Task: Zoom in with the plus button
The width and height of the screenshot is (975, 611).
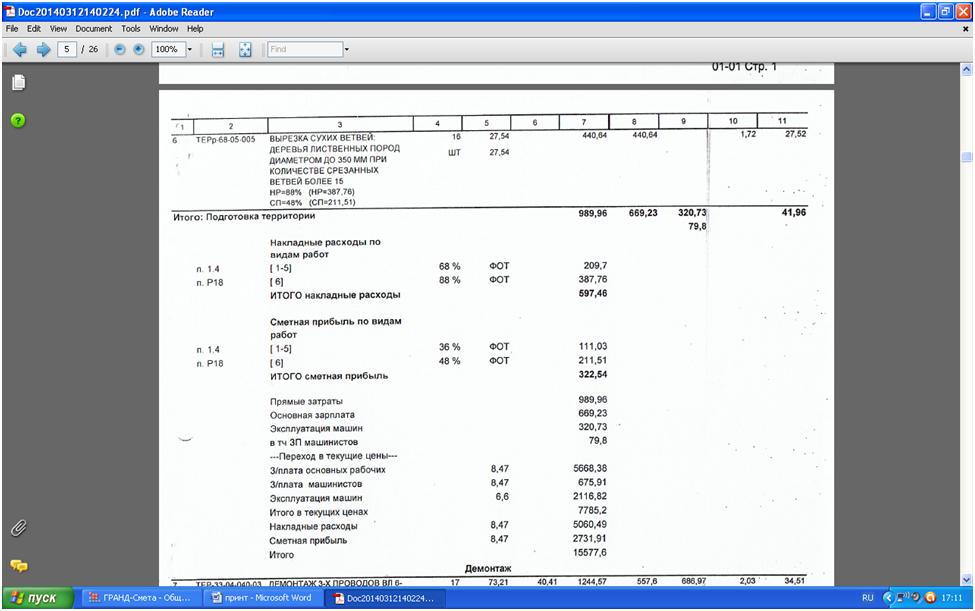Action: 139,49
